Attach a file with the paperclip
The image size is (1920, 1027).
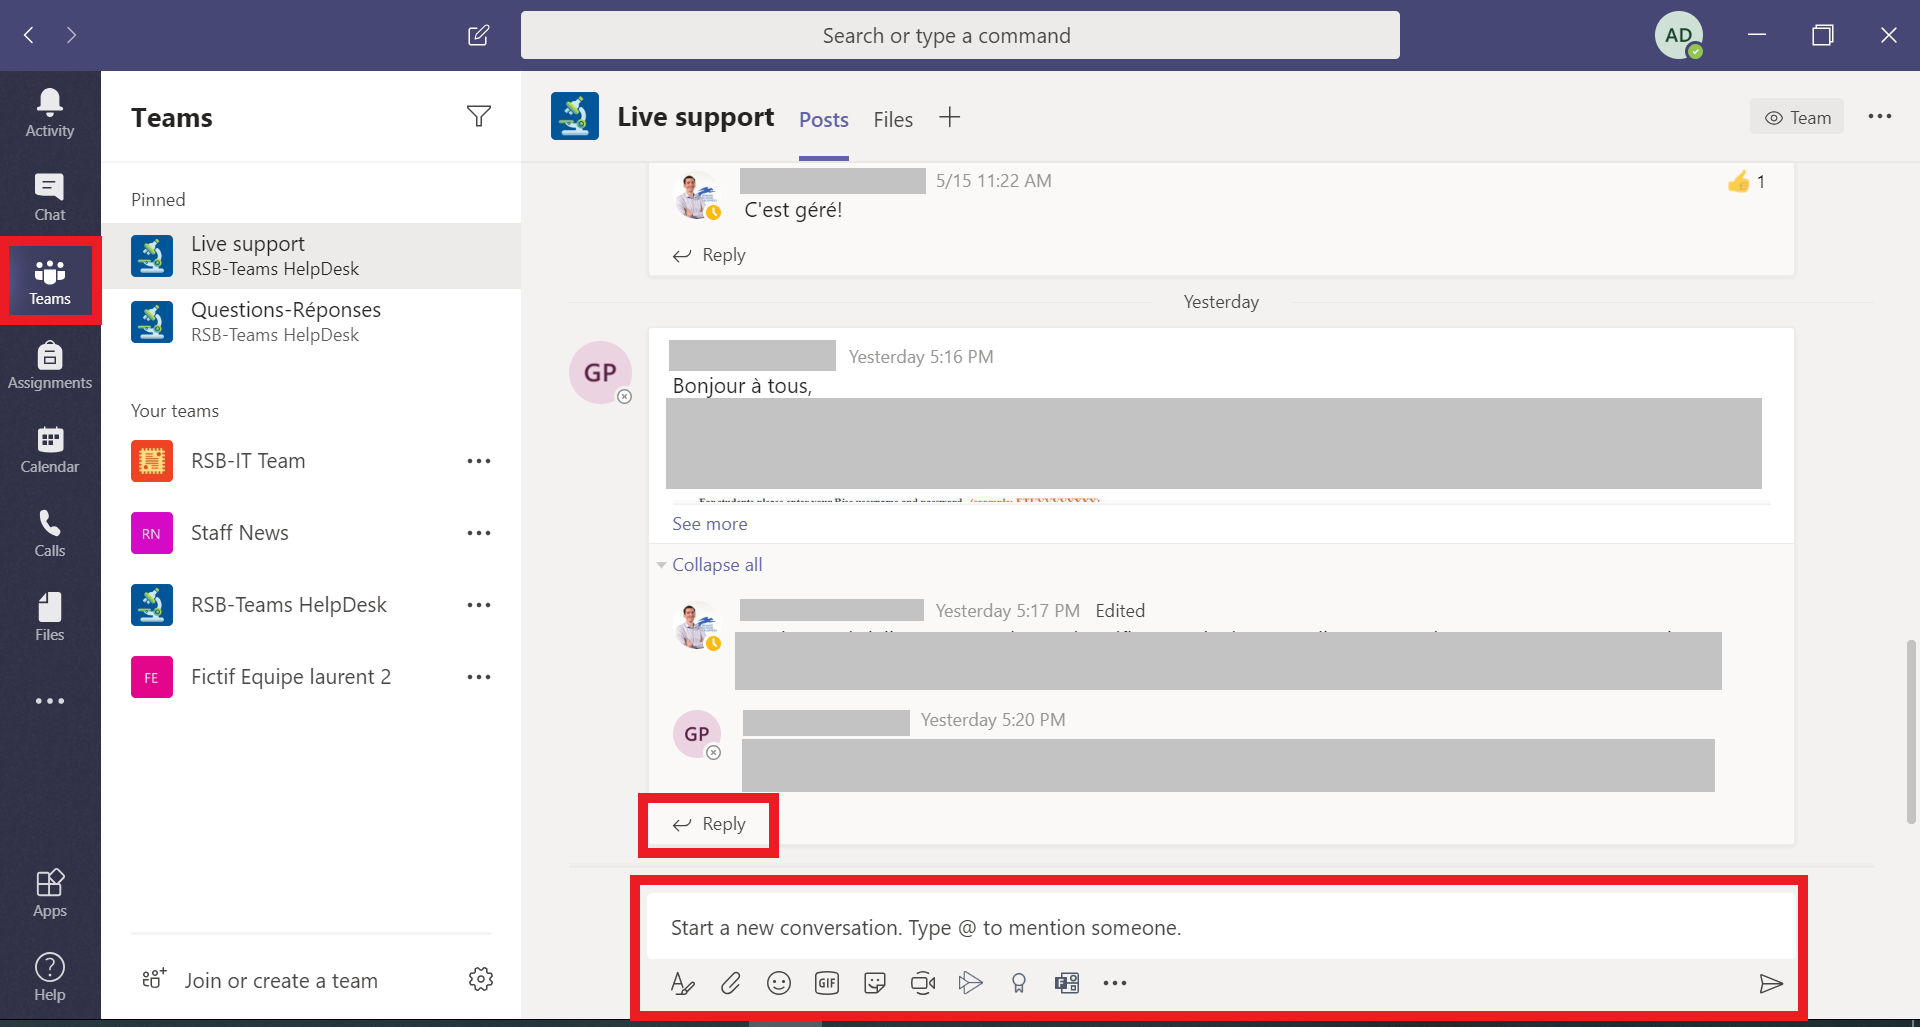(x=731, y=984)
